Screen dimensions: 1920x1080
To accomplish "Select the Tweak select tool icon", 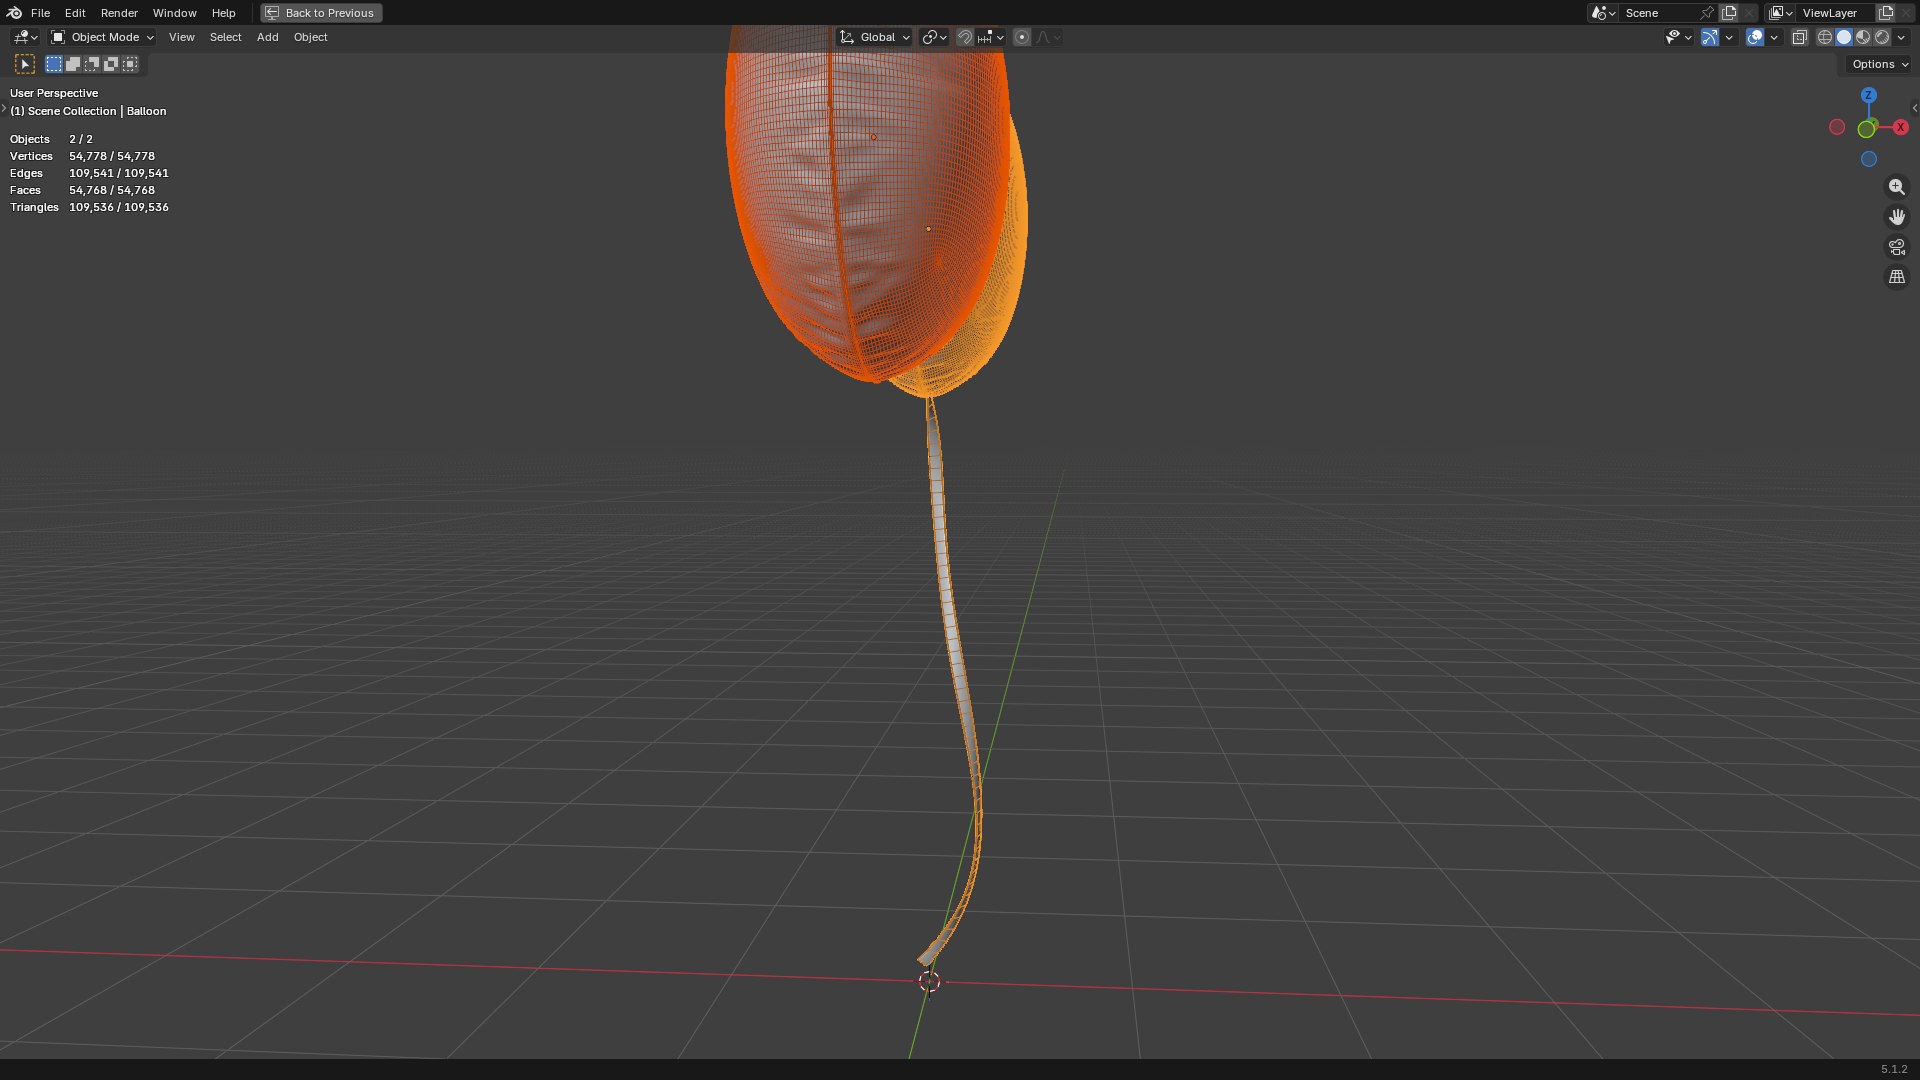I will pos(25,64).
